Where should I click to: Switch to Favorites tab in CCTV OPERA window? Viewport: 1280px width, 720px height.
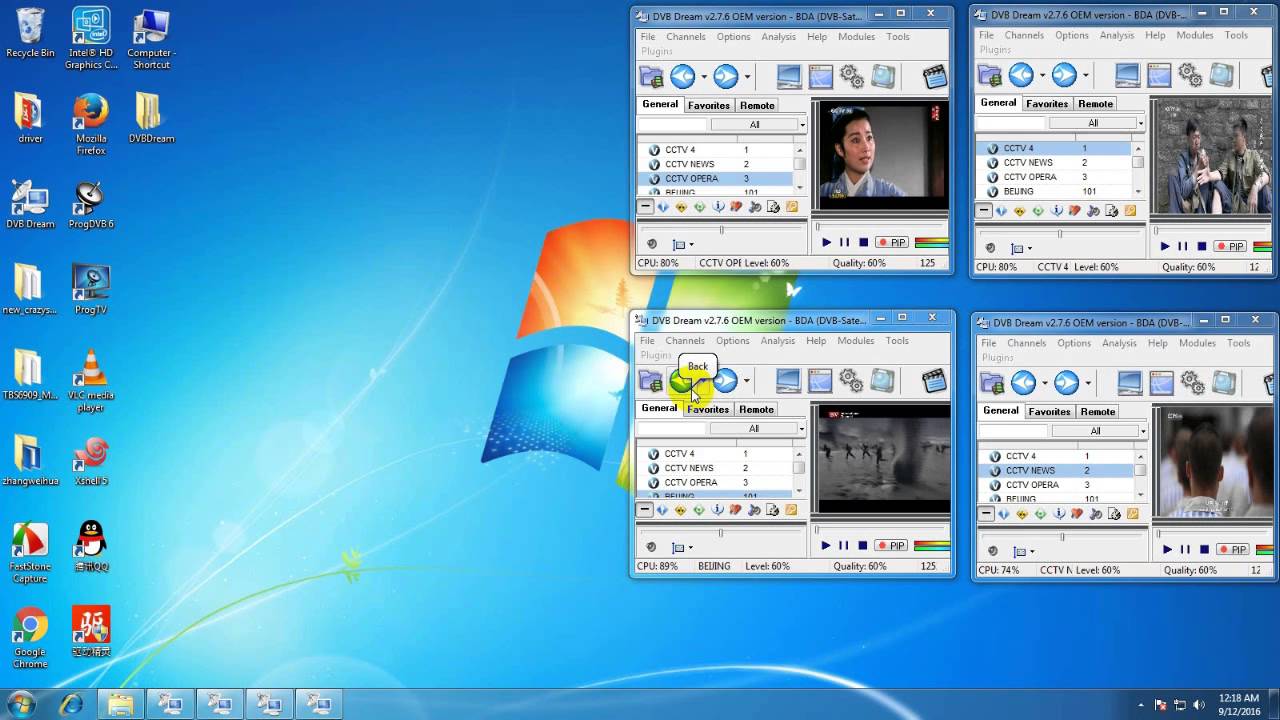[x=709, y=105]
